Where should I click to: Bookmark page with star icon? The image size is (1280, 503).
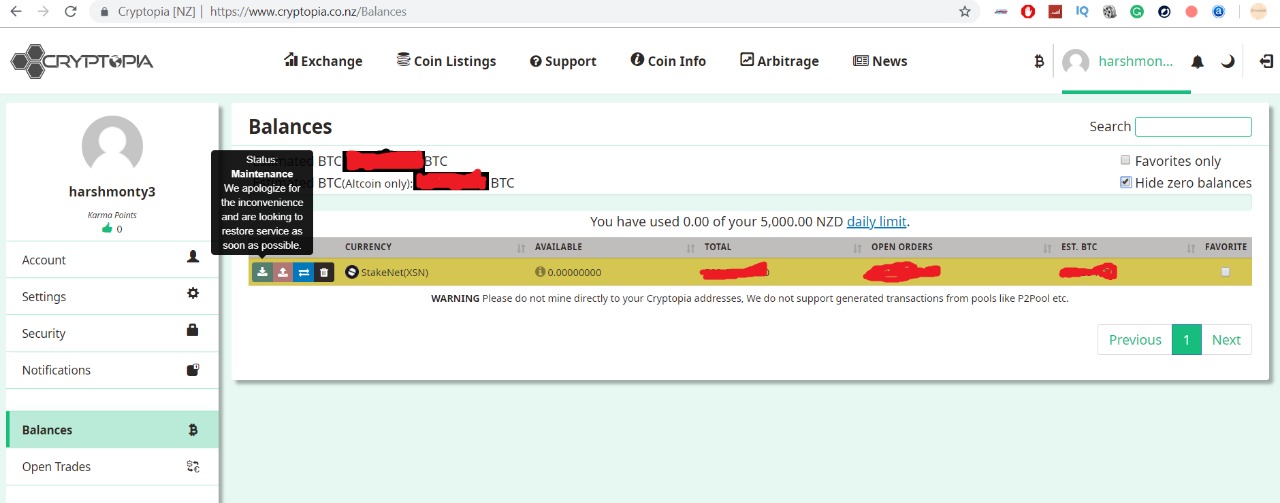pos(964,12)
